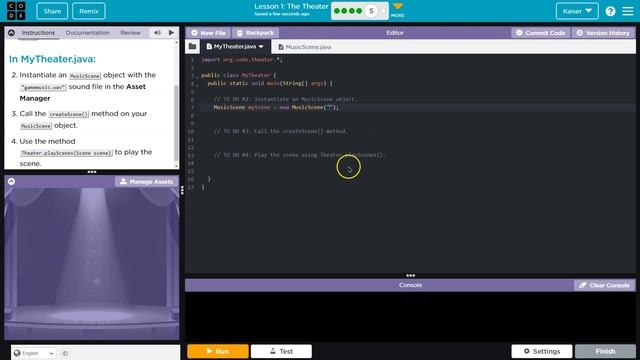Open Version History
The width and height of the screenshot is (640, 360).
coord(603,33)
